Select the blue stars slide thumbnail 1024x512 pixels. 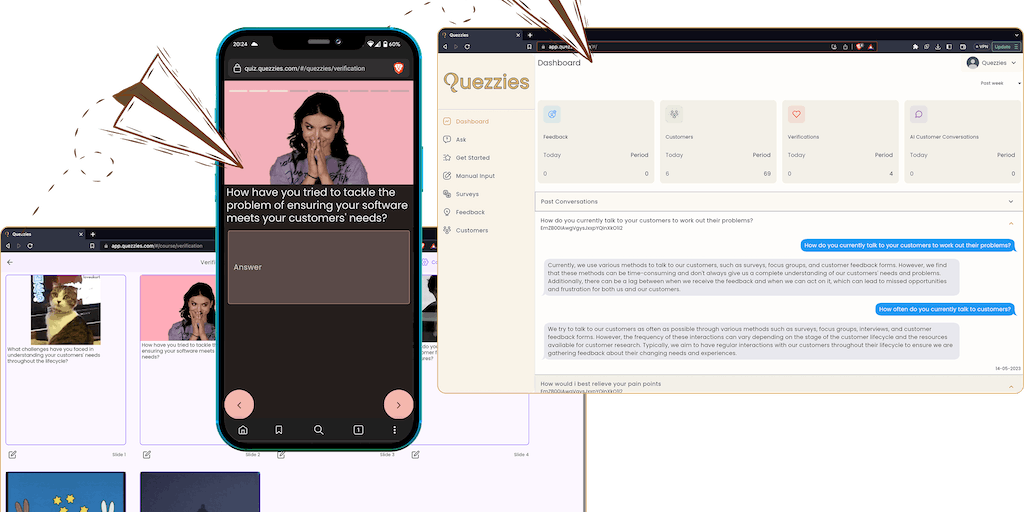[x=65, y=492]
